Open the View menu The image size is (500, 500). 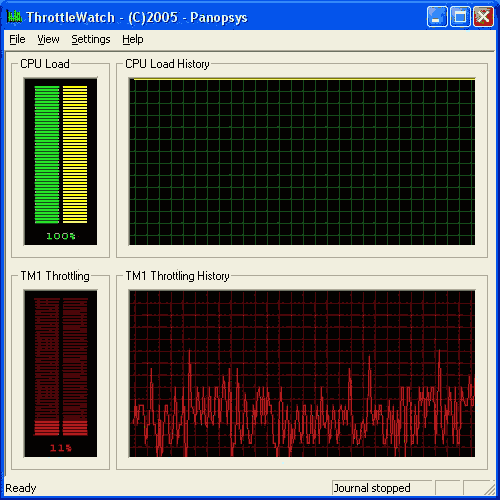coord(48,39)
